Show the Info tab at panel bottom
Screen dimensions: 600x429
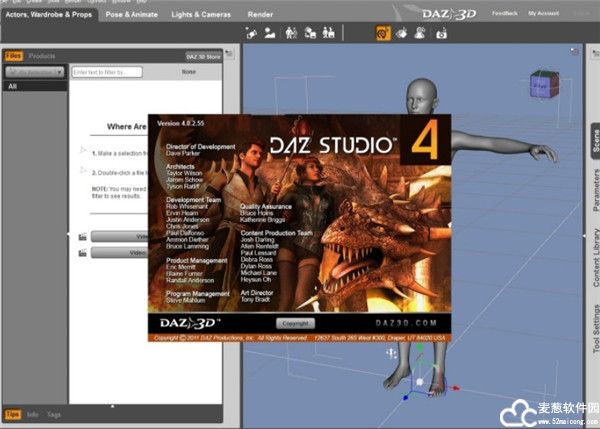click(32, 413)
